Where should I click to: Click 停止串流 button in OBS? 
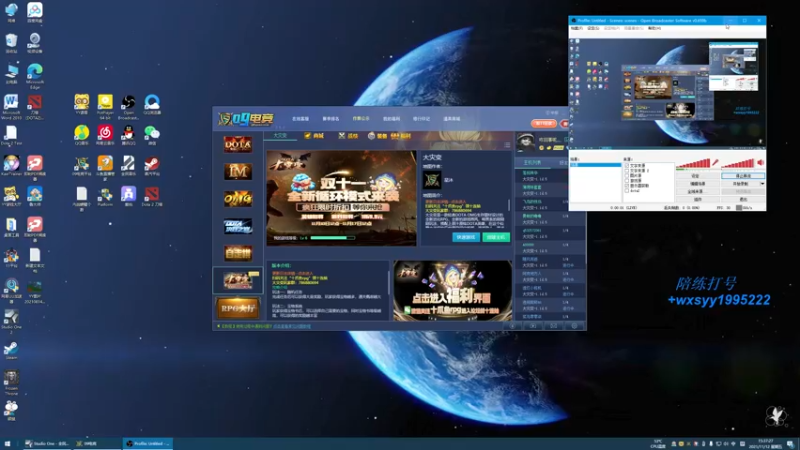(x=743, y=176)
